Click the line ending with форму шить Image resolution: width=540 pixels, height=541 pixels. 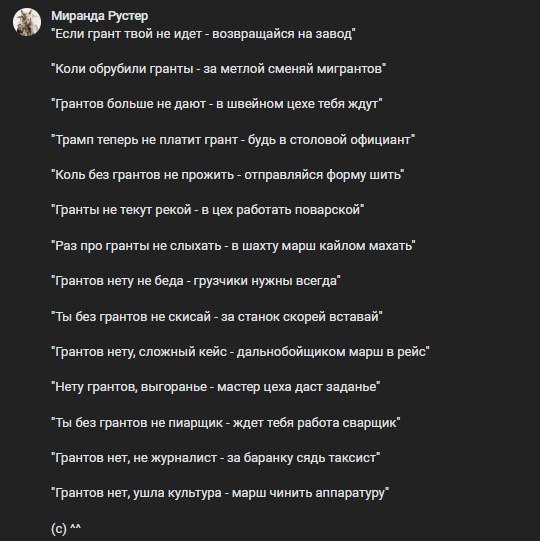point(228,175)
